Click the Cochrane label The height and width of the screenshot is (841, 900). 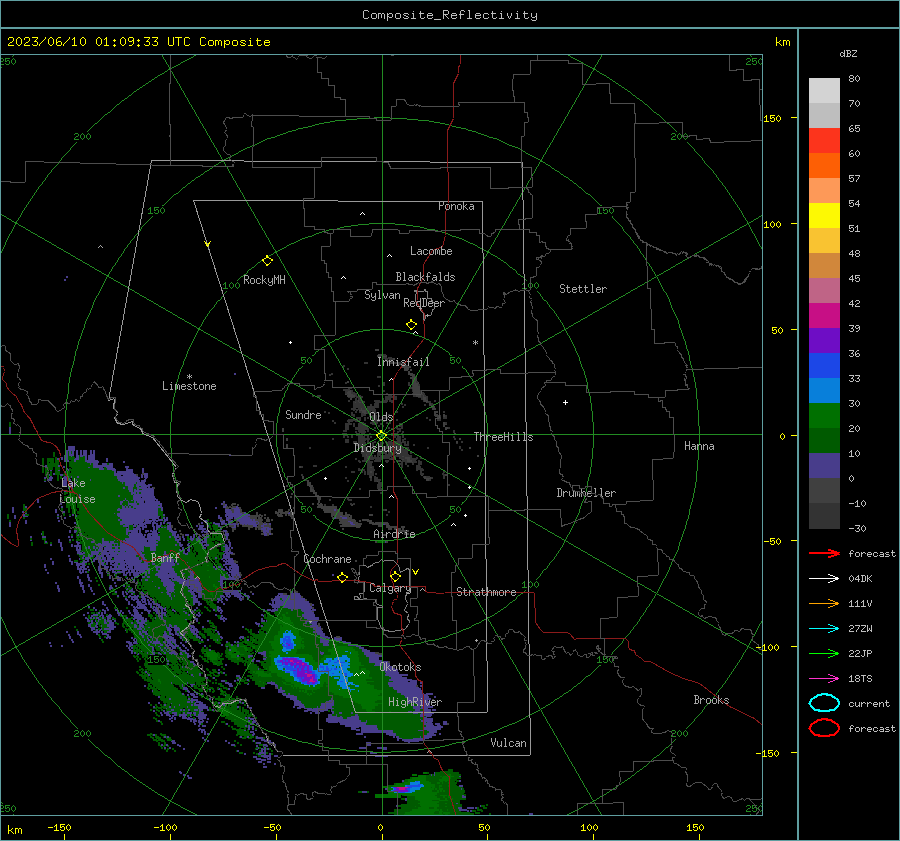click(327, 559)
